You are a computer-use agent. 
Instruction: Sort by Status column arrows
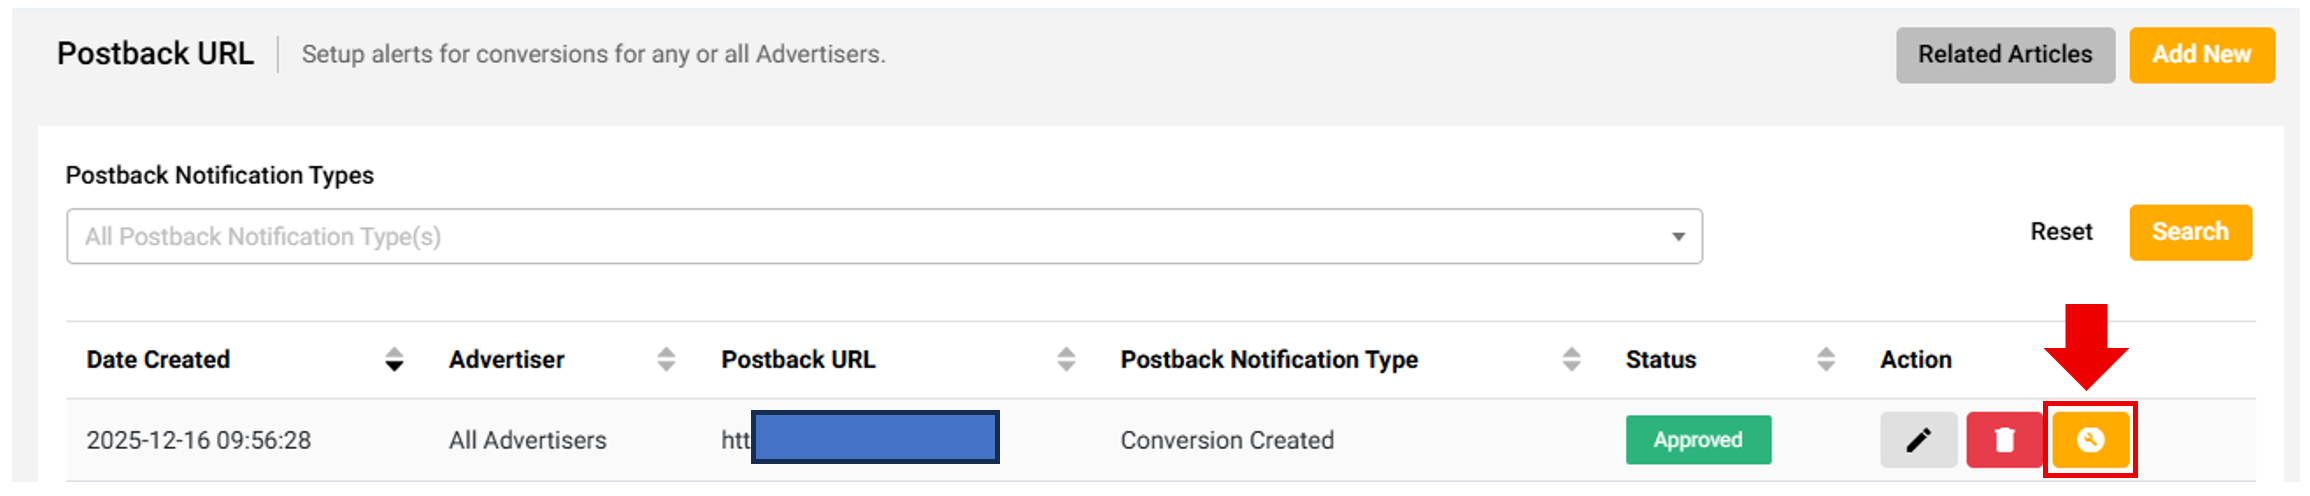[x=1825, y=360]
